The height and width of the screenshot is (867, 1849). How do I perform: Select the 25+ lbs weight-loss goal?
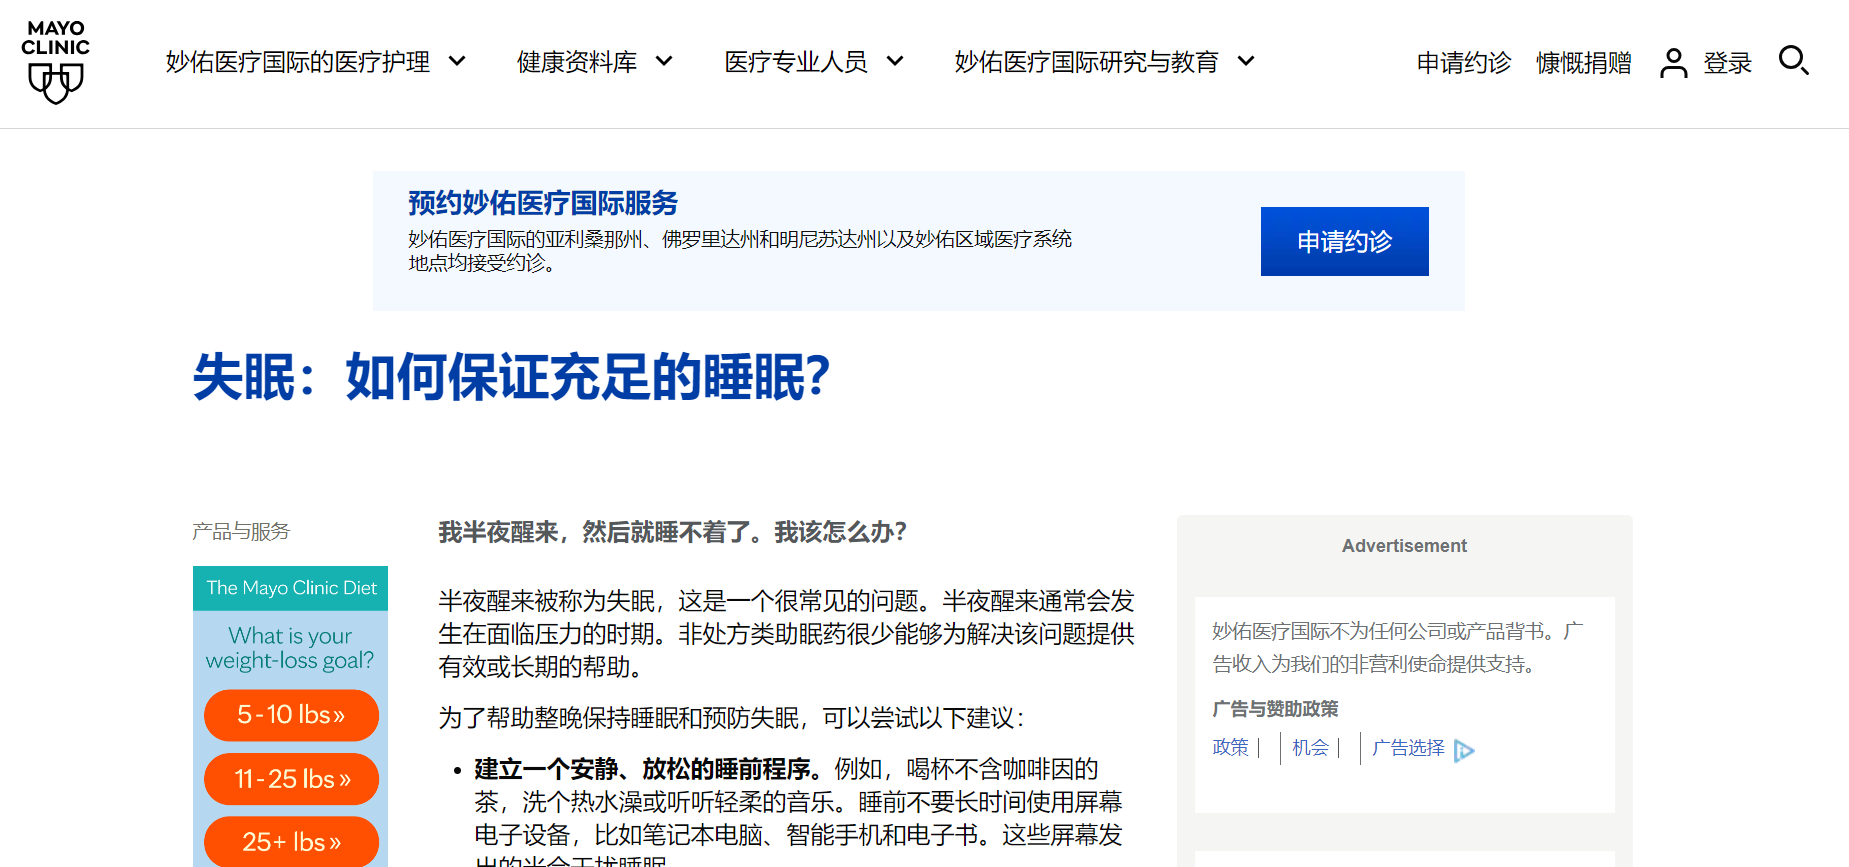click(x=291, y=842)
